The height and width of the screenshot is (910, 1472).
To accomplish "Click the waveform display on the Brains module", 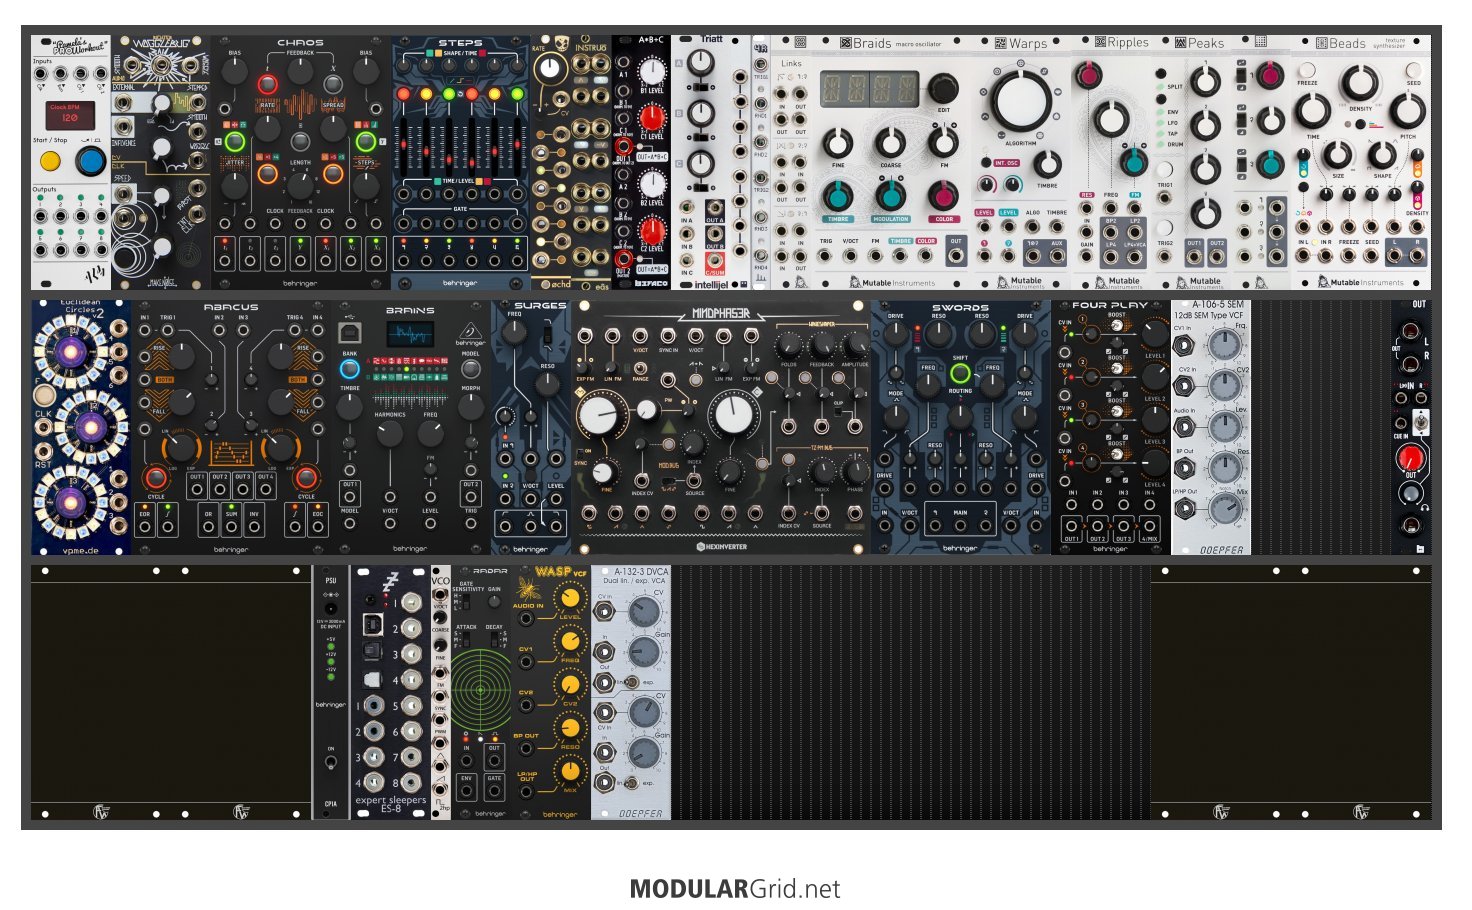I will (x=410, y=334).
